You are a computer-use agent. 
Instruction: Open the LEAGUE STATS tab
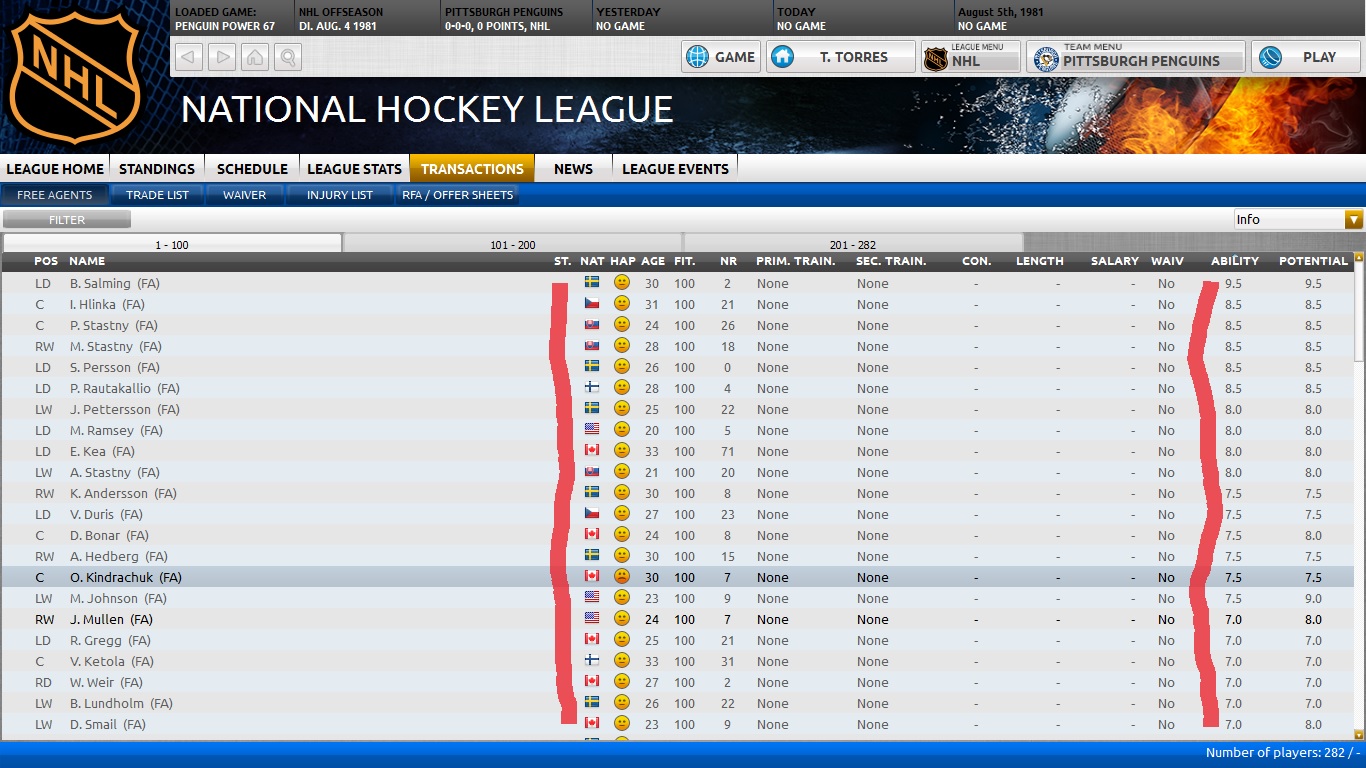(354, 169)
